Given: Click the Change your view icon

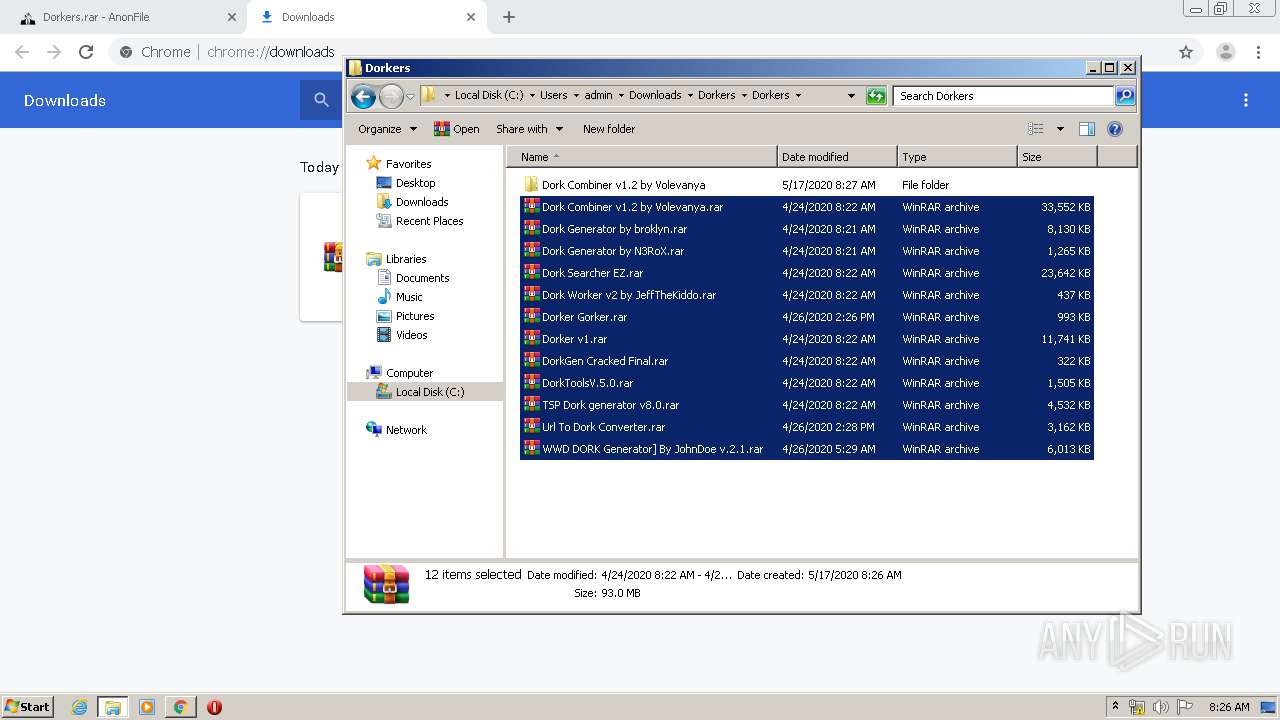Looking at the screenshot, I should (1036, 129).
